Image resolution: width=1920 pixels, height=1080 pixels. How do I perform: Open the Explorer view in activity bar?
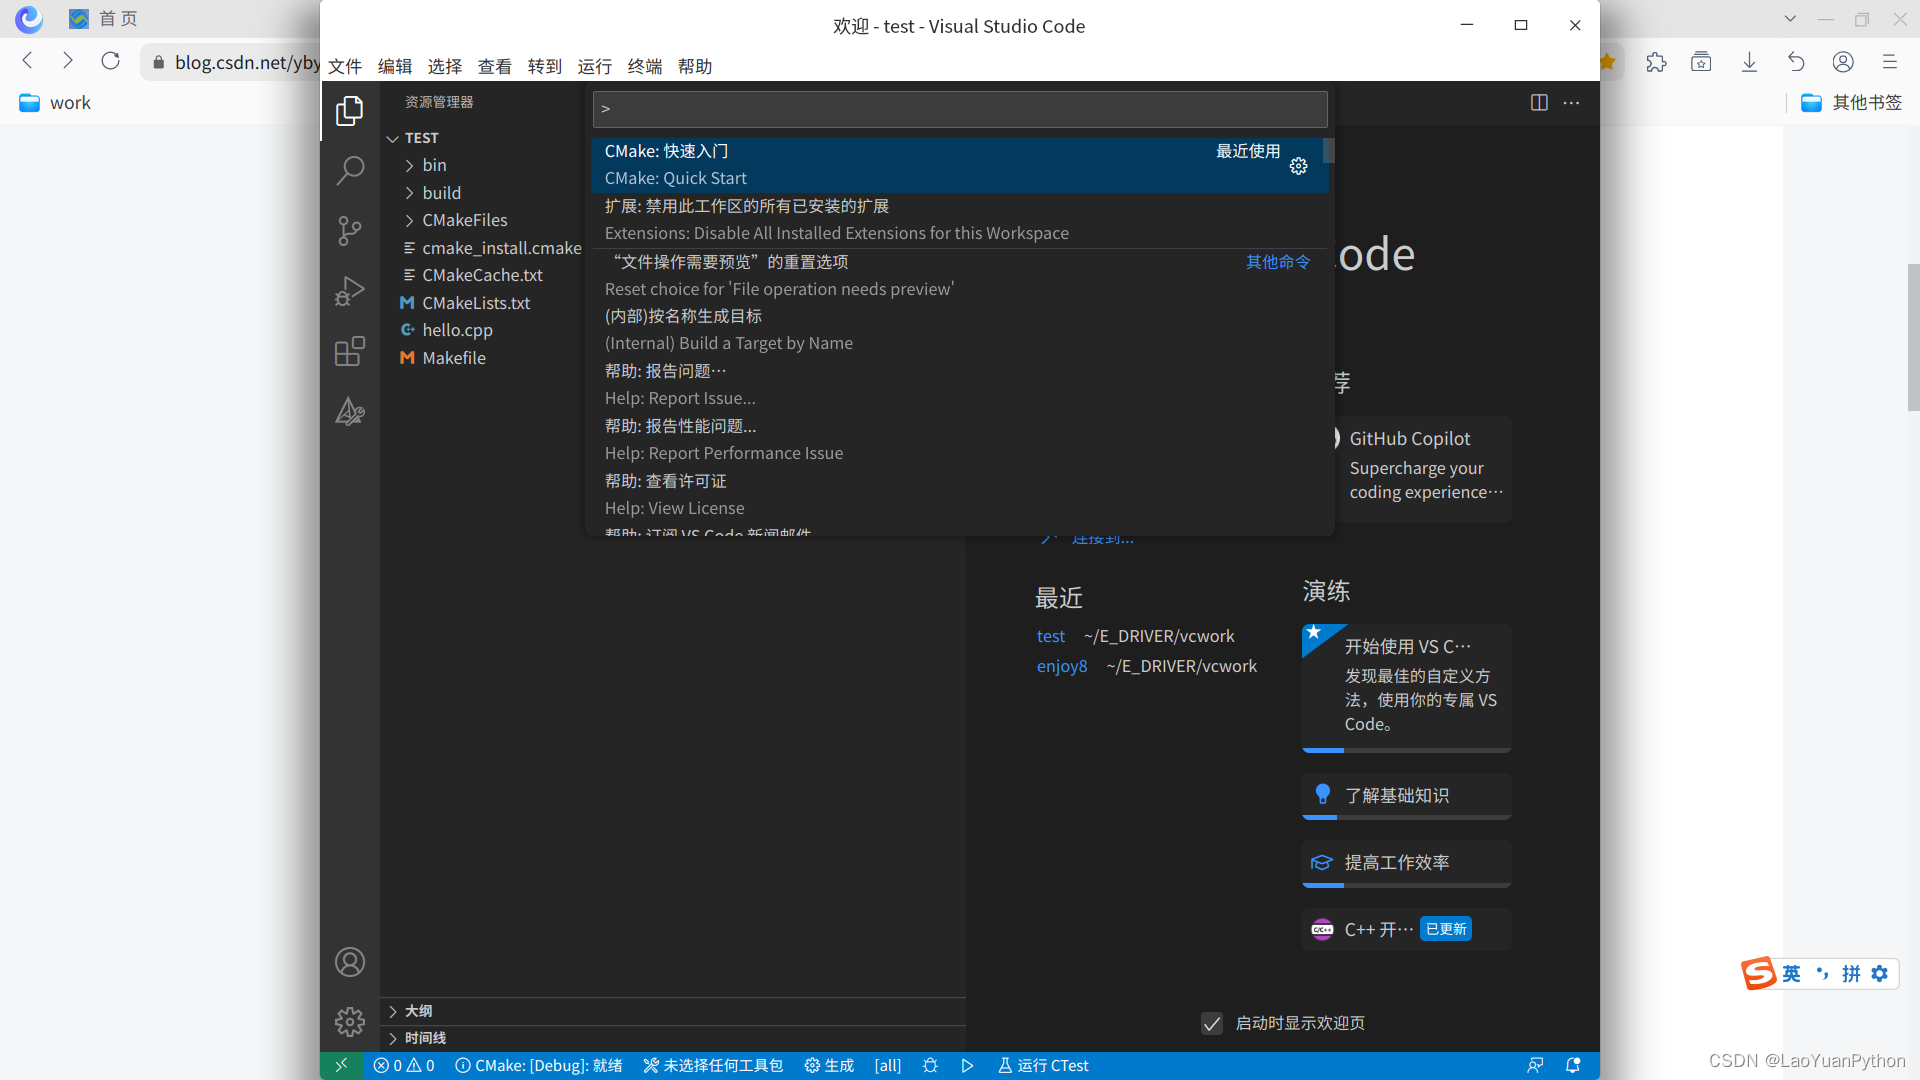349,111
